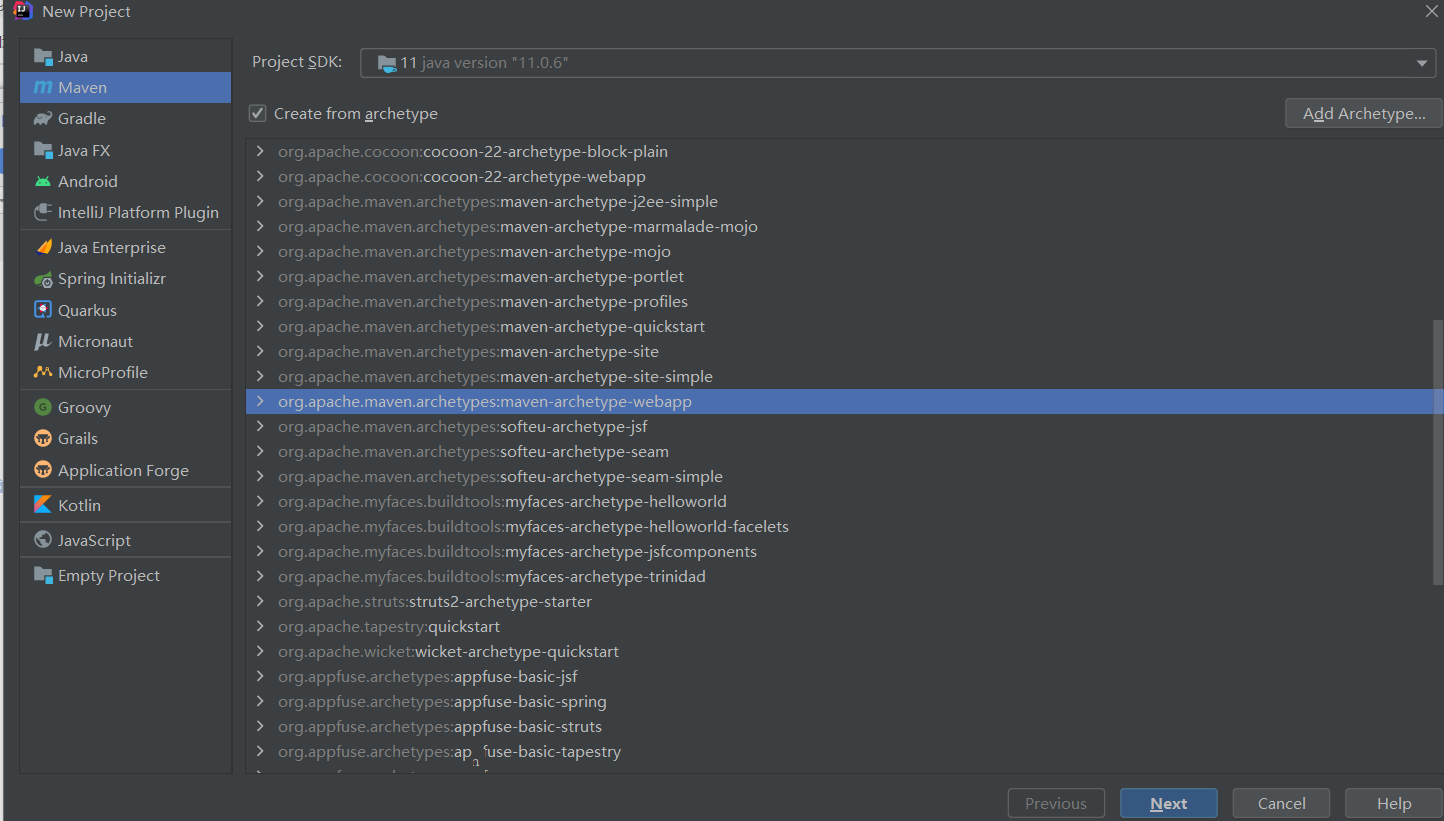This screenshot has height=821, width=1444.
Task: Click the MicroProfile icon
Action: (43, 372)
